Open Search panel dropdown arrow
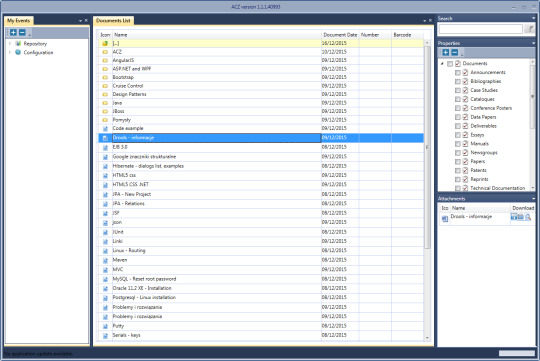This screenshot has height=361, width=540. coord(533,18)
